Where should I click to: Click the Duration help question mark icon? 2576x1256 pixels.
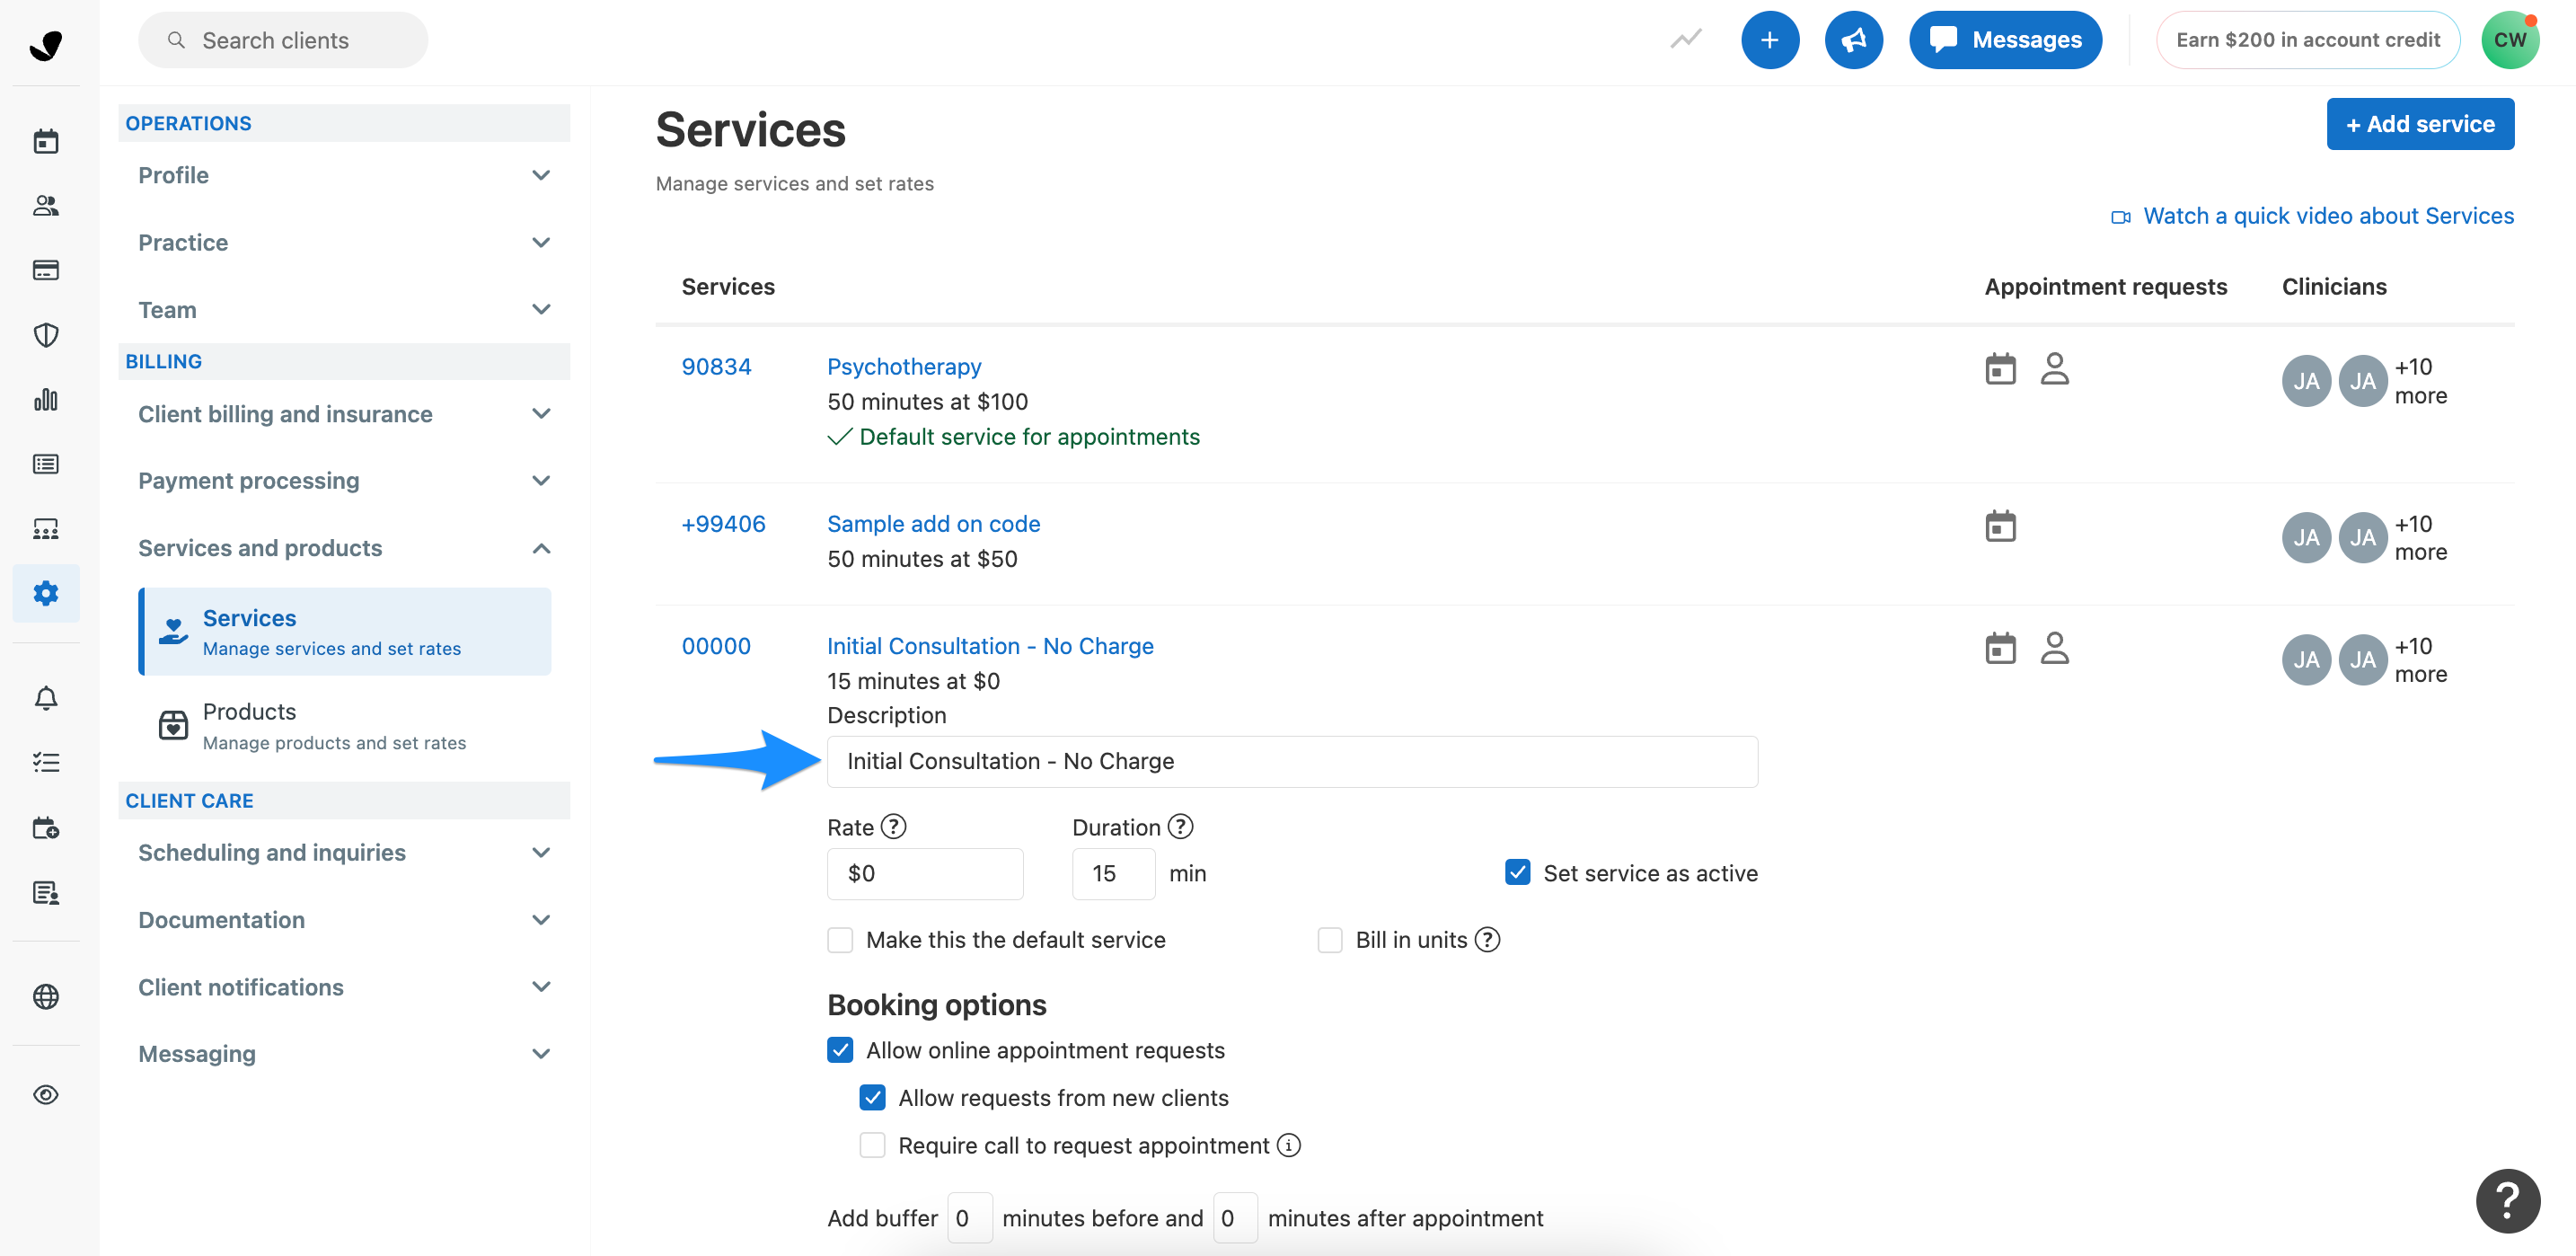(1180, 827)
